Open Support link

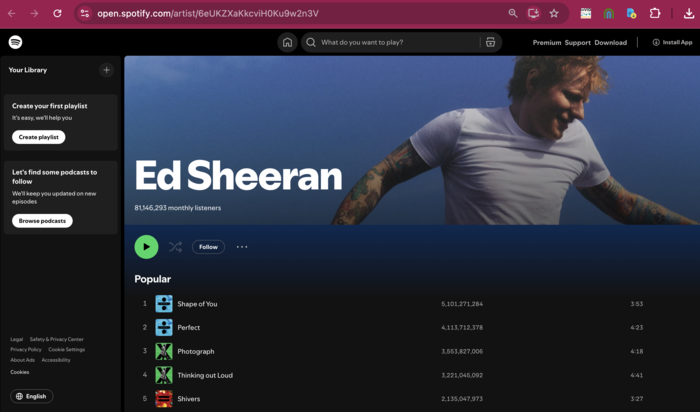(578, 42)
